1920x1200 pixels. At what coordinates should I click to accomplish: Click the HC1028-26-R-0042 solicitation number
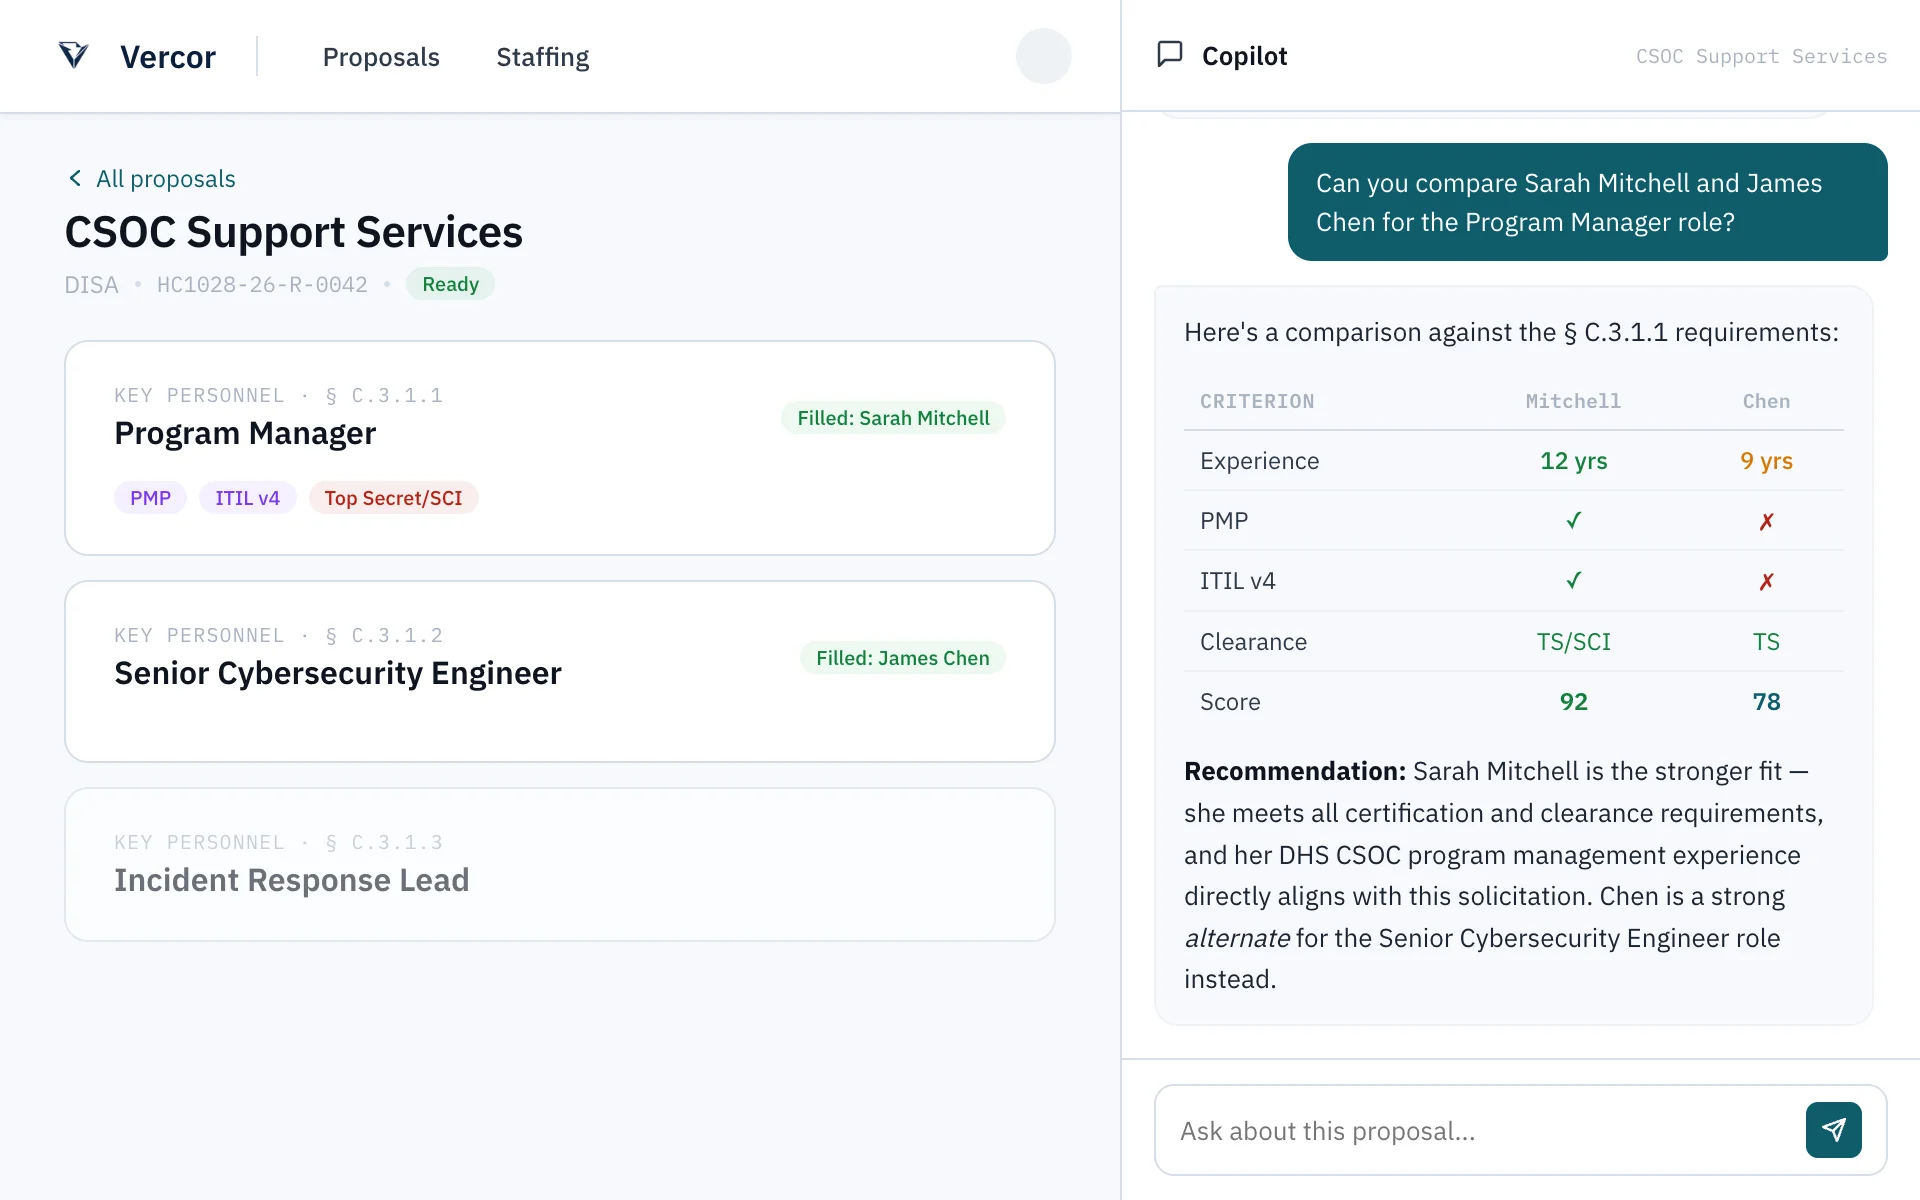262,284
